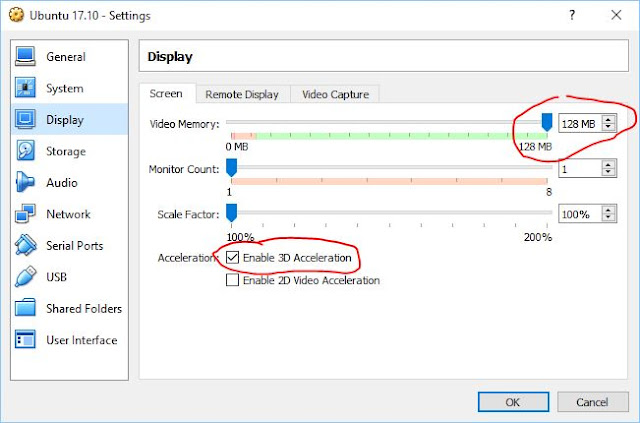Disable the Enable 3D Acceleration checkbox
This screenshot has width=640, height=423.
pos(232,258)
